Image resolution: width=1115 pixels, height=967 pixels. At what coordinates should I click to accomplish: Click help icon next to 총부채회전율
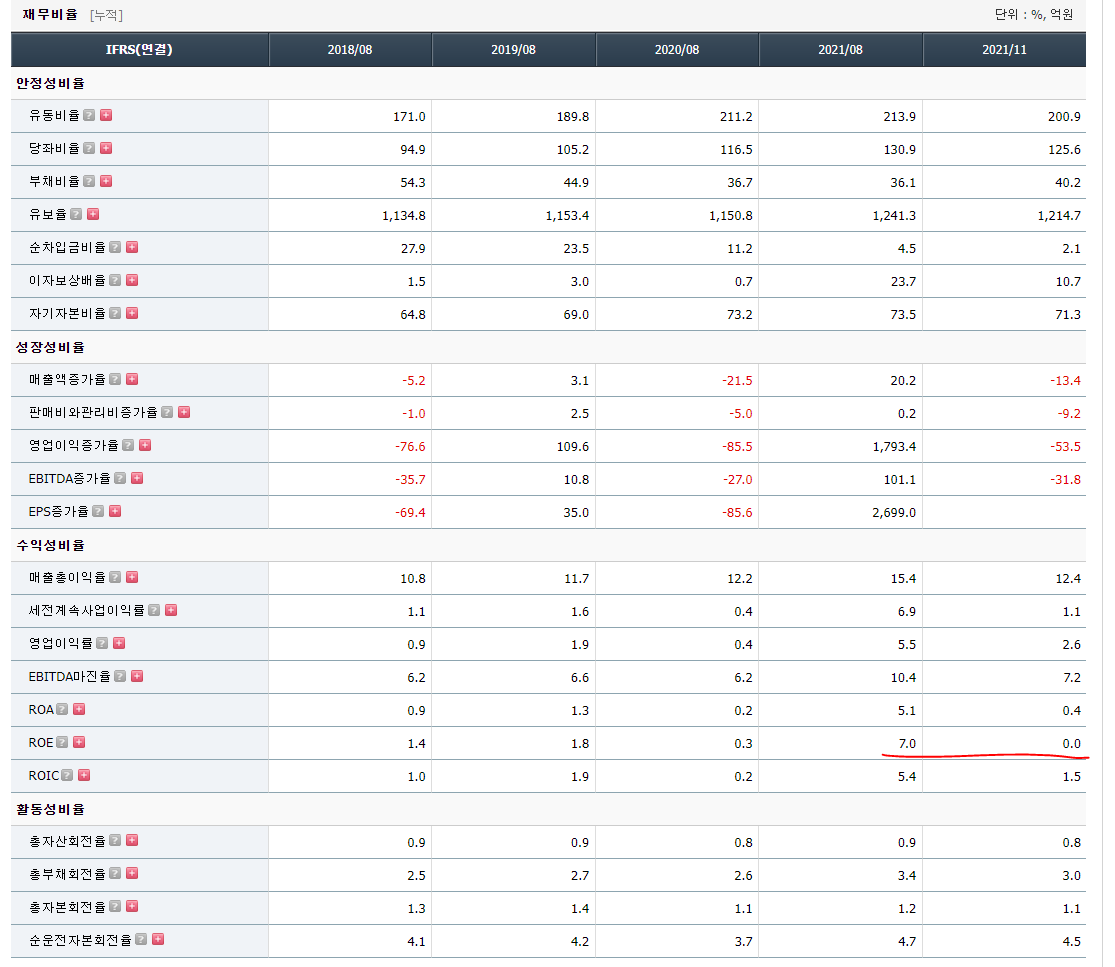[115, 874]
